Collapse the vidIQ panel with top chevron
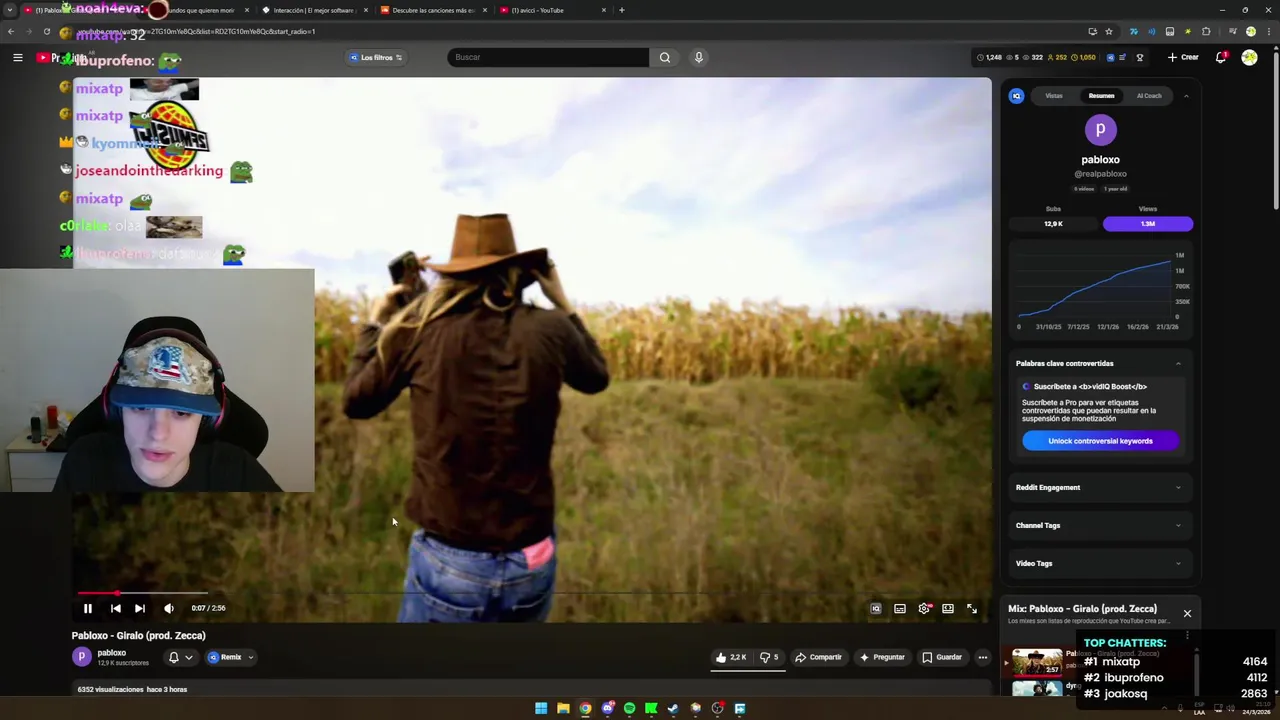 tap(1186, 96)
